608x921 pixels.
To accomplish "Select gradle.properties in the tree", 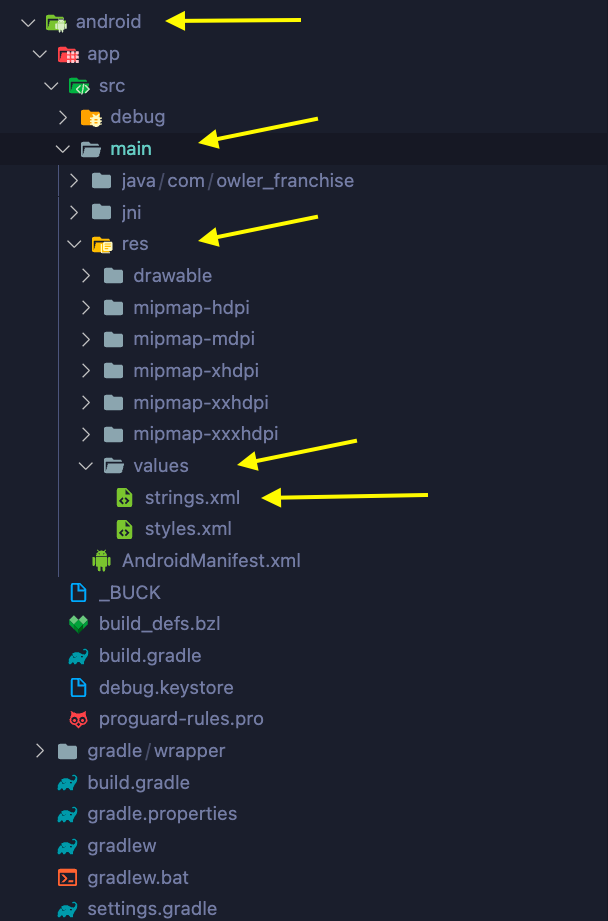I will coord(161,814).
